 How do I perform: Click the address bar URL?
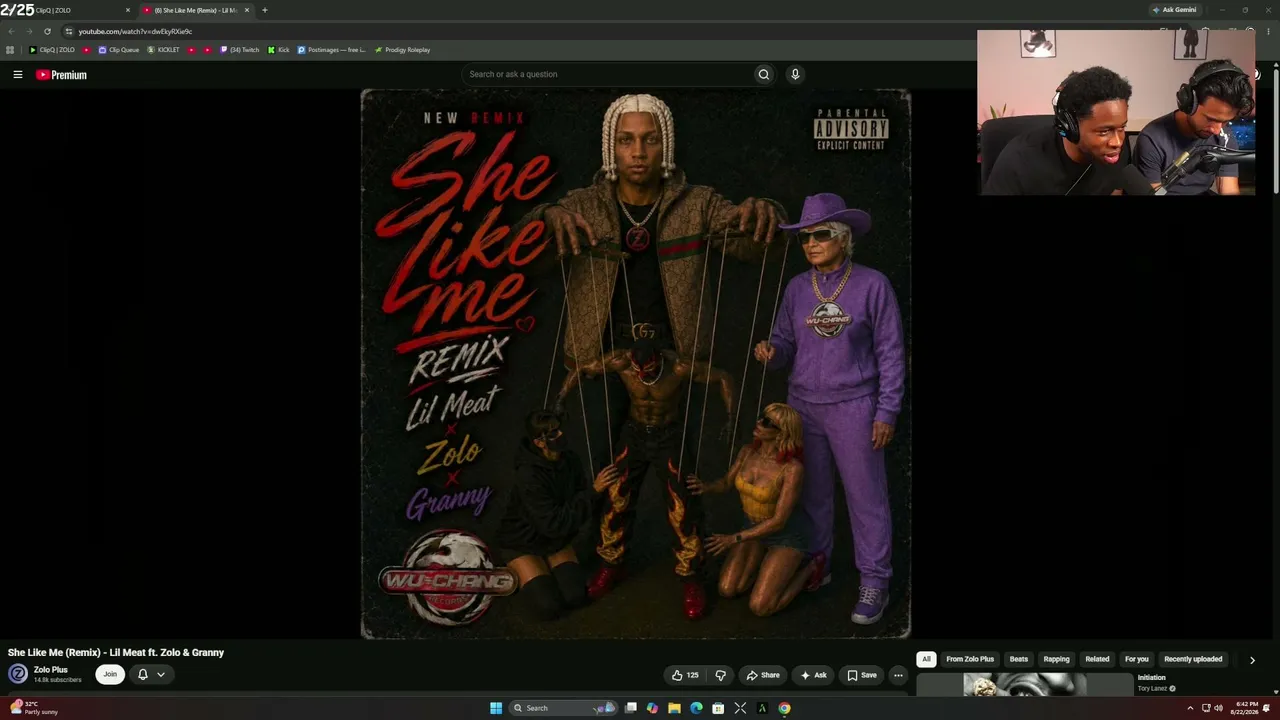135,31
